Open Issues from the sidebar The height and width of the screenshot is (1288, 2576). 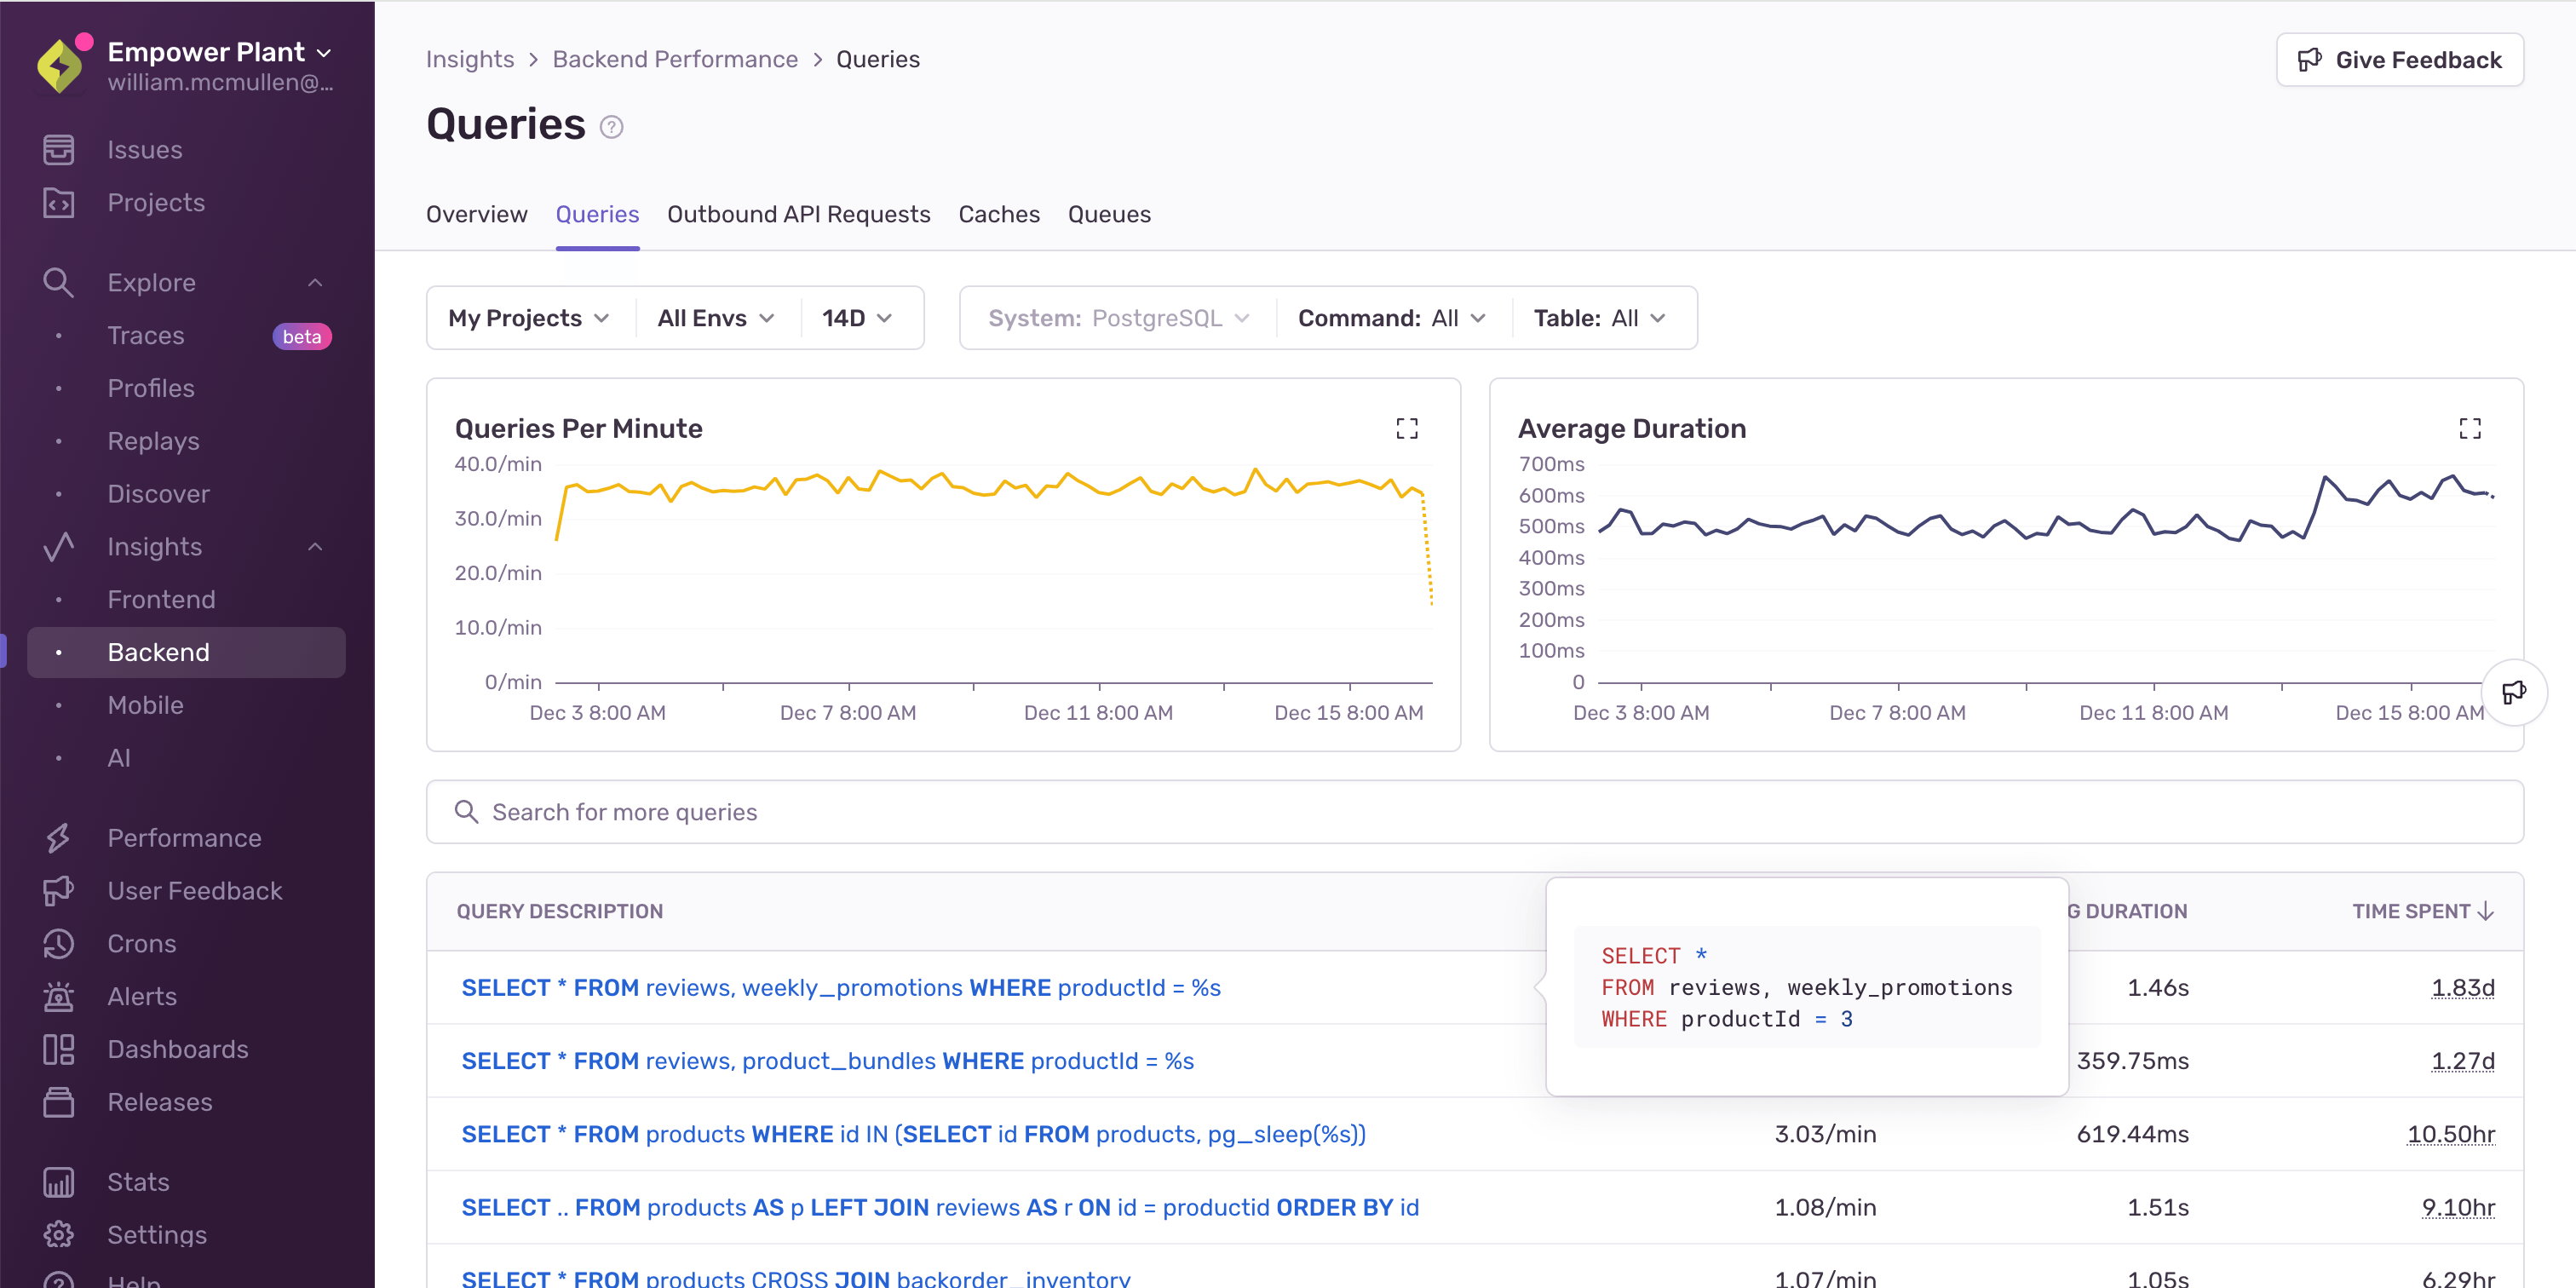click(144, 149)
